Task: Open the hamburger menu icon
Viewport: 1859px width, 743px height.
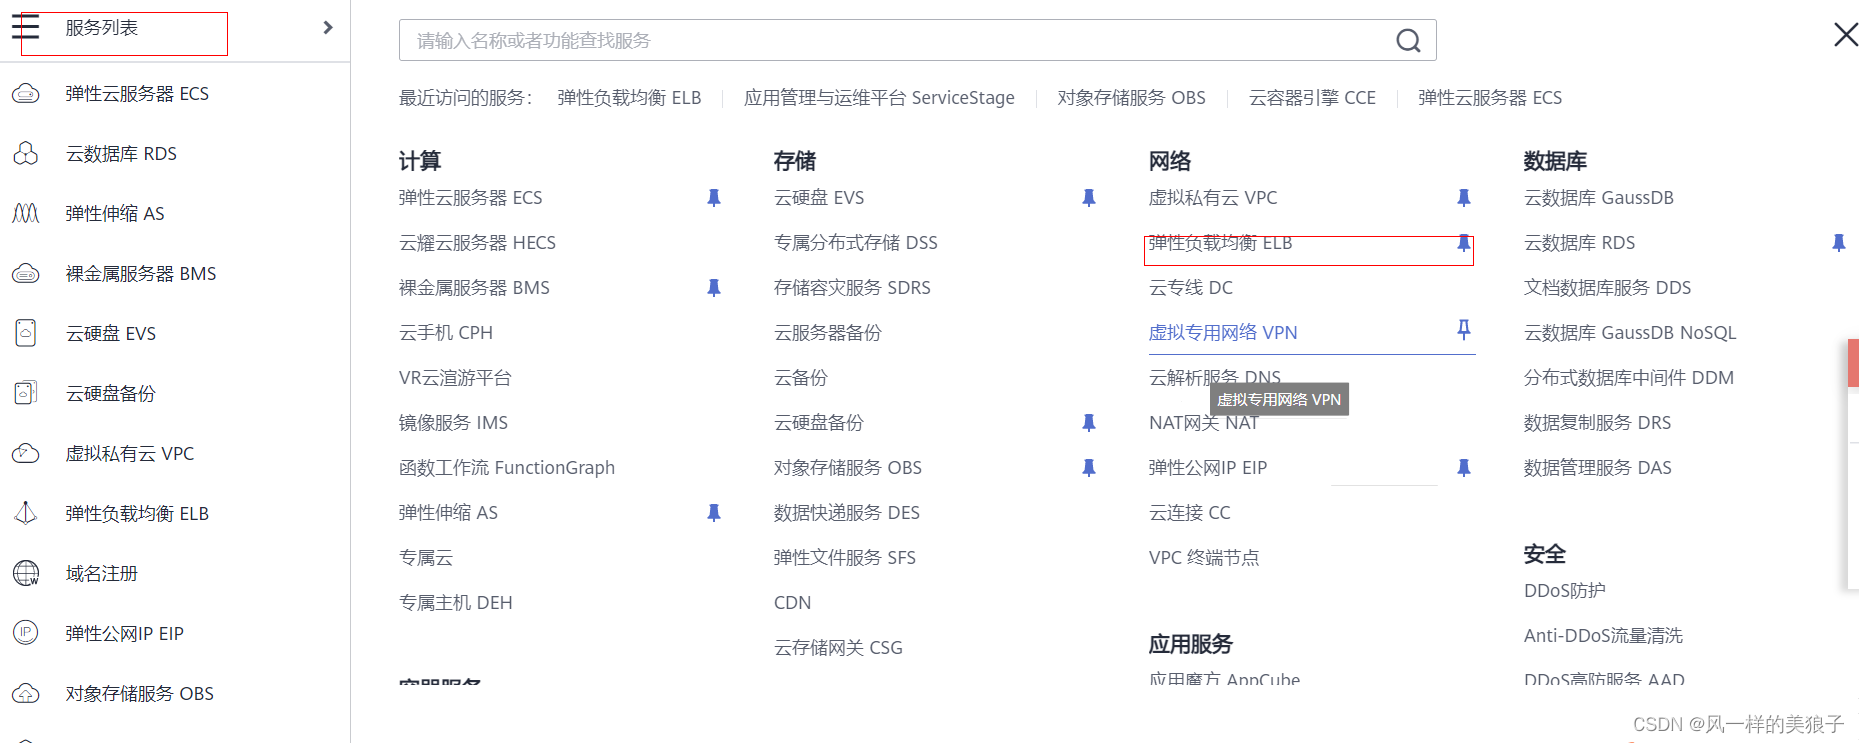Action: [25, 27]
